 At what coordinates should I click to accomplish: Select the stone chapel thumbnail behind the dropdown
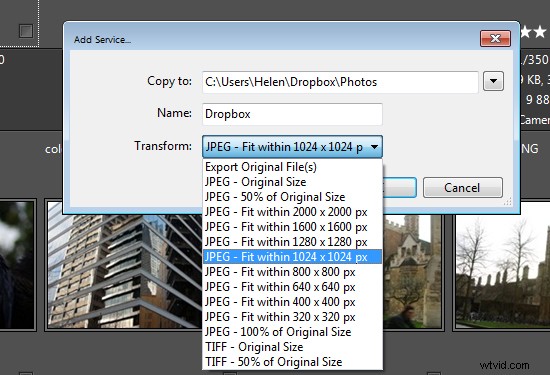(413, 272)
